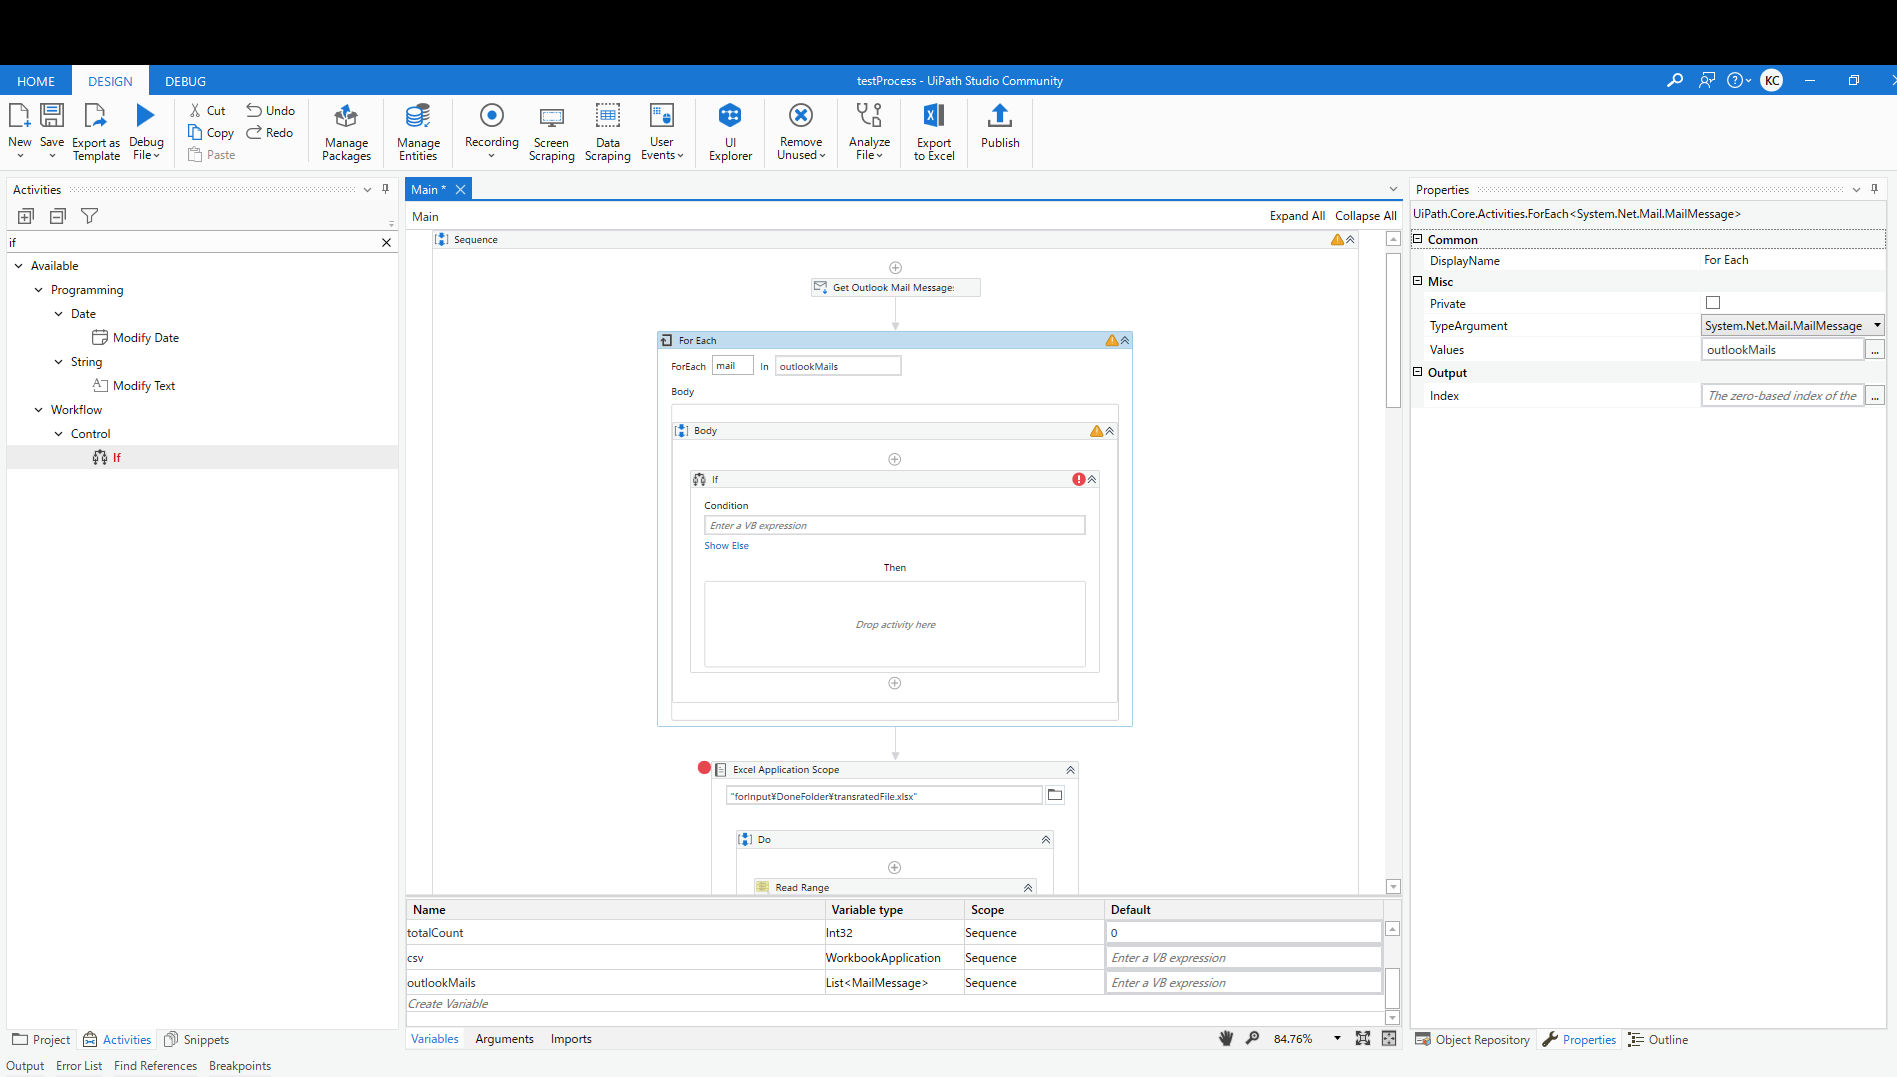Screen dimensions: 1897x1077
Task: Click the Copy icon in ribbon
Action: pyautogui.click(x=196, y=132)
